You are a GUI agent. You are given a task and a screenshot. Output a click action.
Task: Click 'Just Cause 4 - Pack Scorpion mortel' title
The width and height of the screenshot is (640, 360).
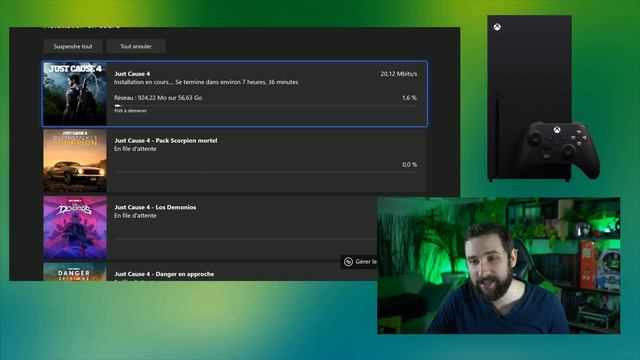pyautogui.click(x=166, y=140)
